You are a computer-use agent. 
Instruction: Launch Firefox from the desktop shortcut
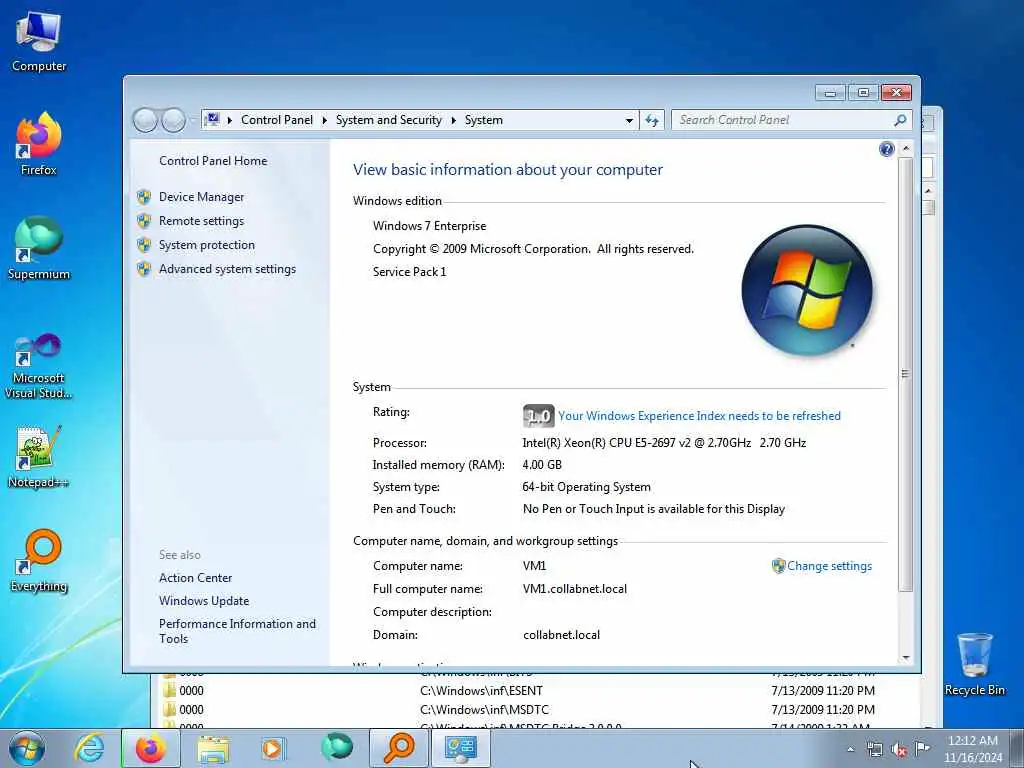click(39, 144)
